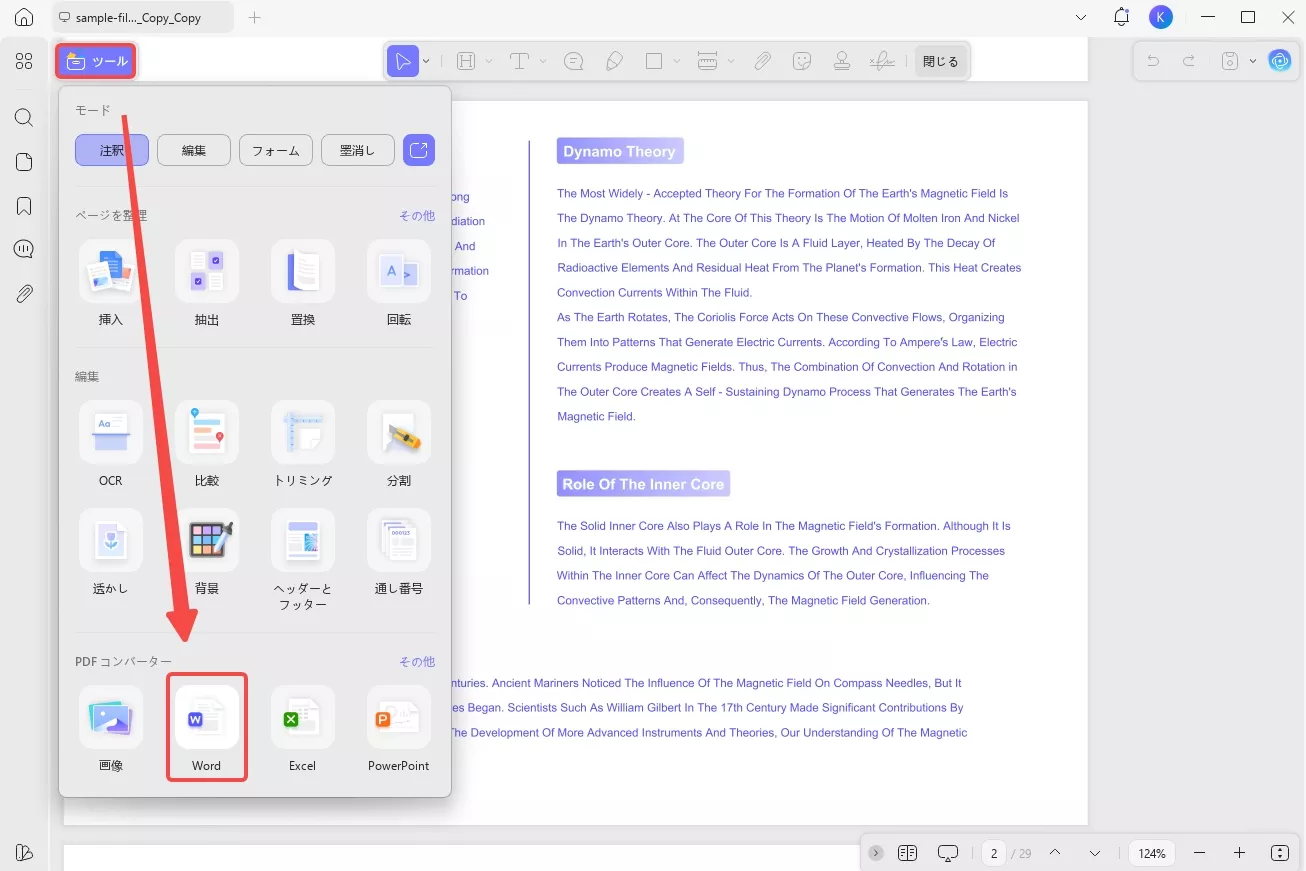Select the cursor pointer tool
The image size is (1306, 871).
pos(402,61)
